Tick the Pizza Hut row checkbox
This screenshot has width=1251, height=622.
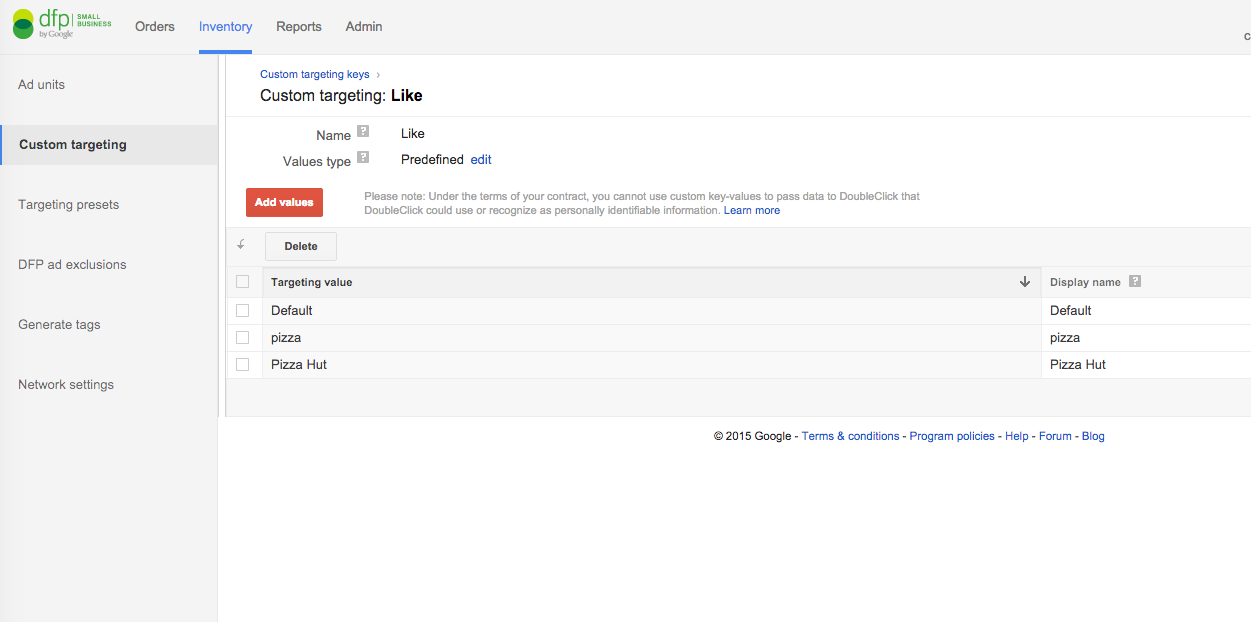[242, 364]
